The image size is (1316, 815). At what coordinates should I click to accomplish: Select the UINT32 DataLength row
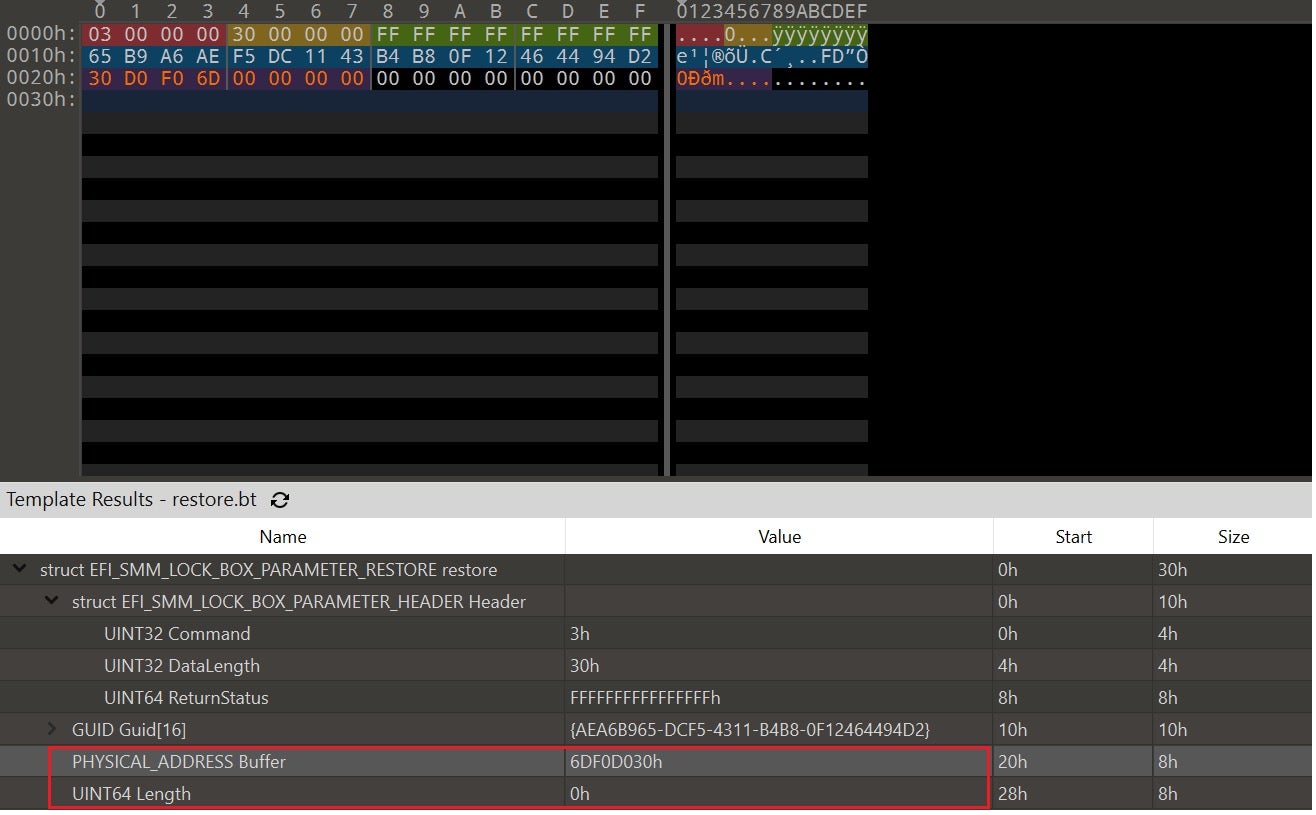(x=181, y=666)
